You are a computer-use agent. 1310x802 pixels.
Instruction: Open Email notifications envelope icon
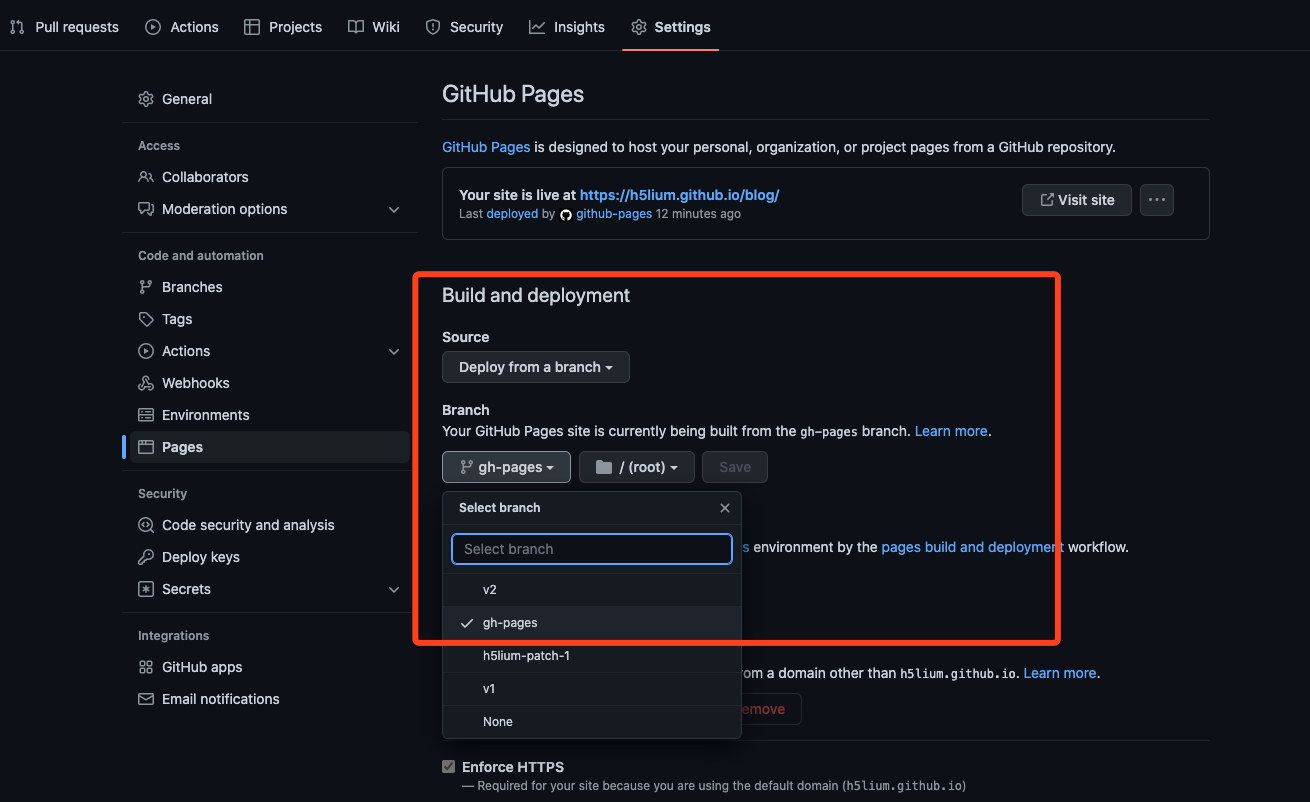[146, 699]
